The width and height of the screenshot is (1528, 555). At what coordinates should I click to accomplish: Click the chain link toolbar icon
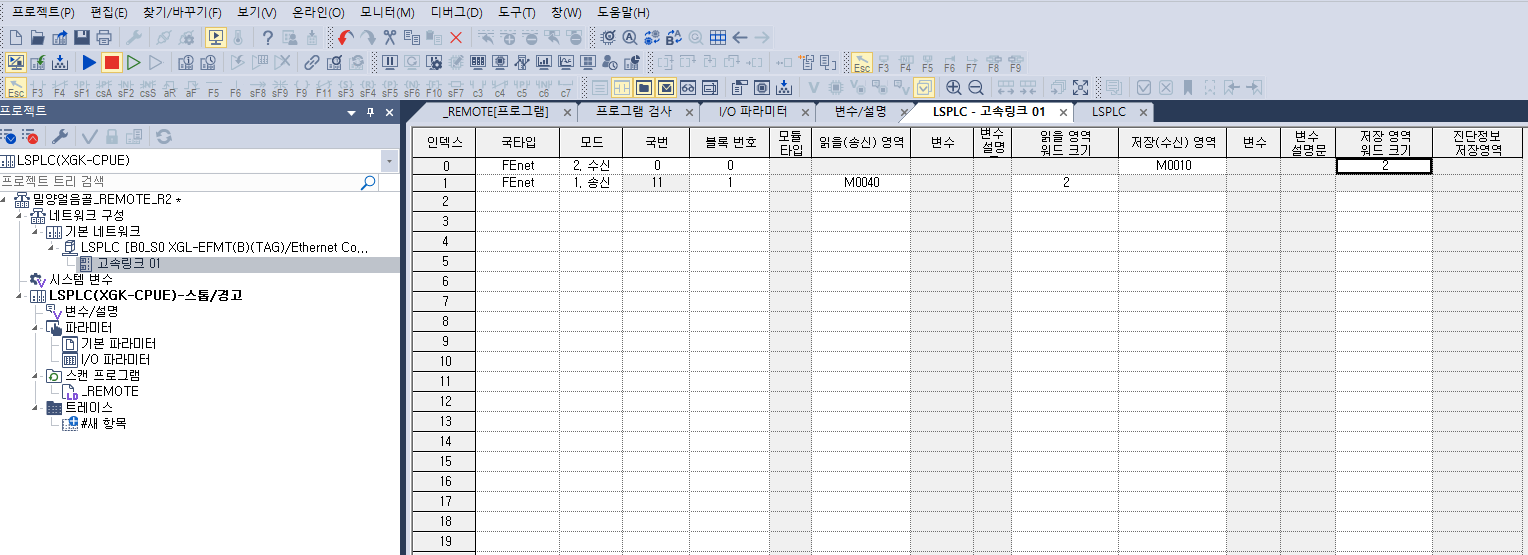(x=312, y=63)
